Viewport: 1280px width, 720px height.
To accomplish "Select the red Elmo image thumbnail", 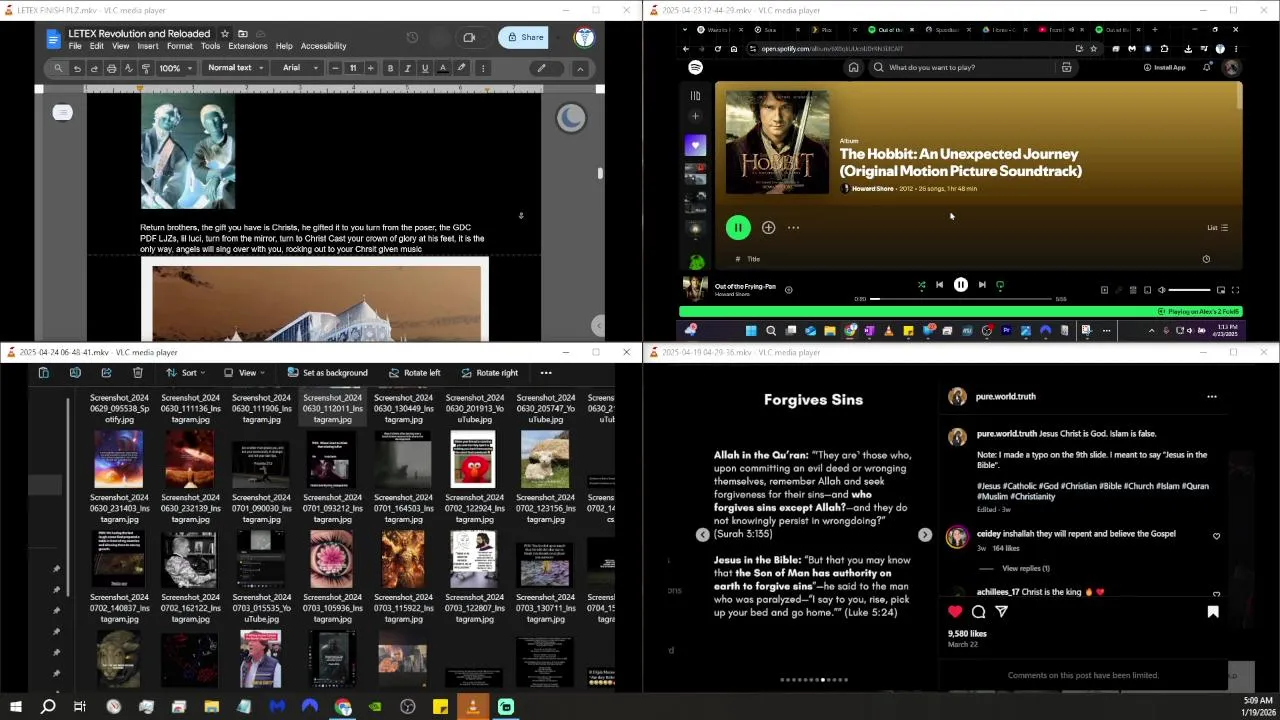I will (x=474, y=459).
